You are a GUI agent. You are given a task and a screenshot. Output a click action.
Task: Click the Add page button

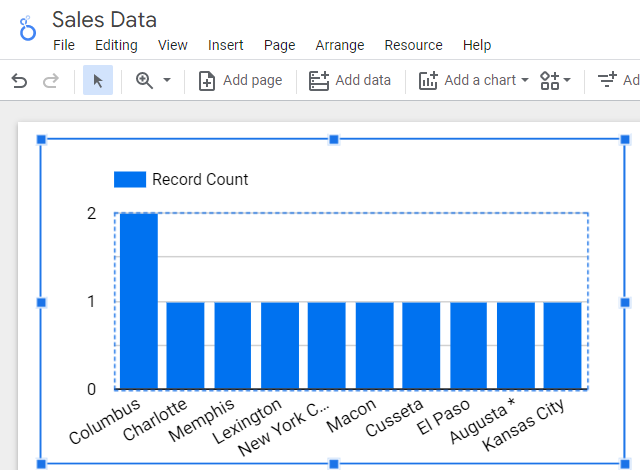[240, 80]
